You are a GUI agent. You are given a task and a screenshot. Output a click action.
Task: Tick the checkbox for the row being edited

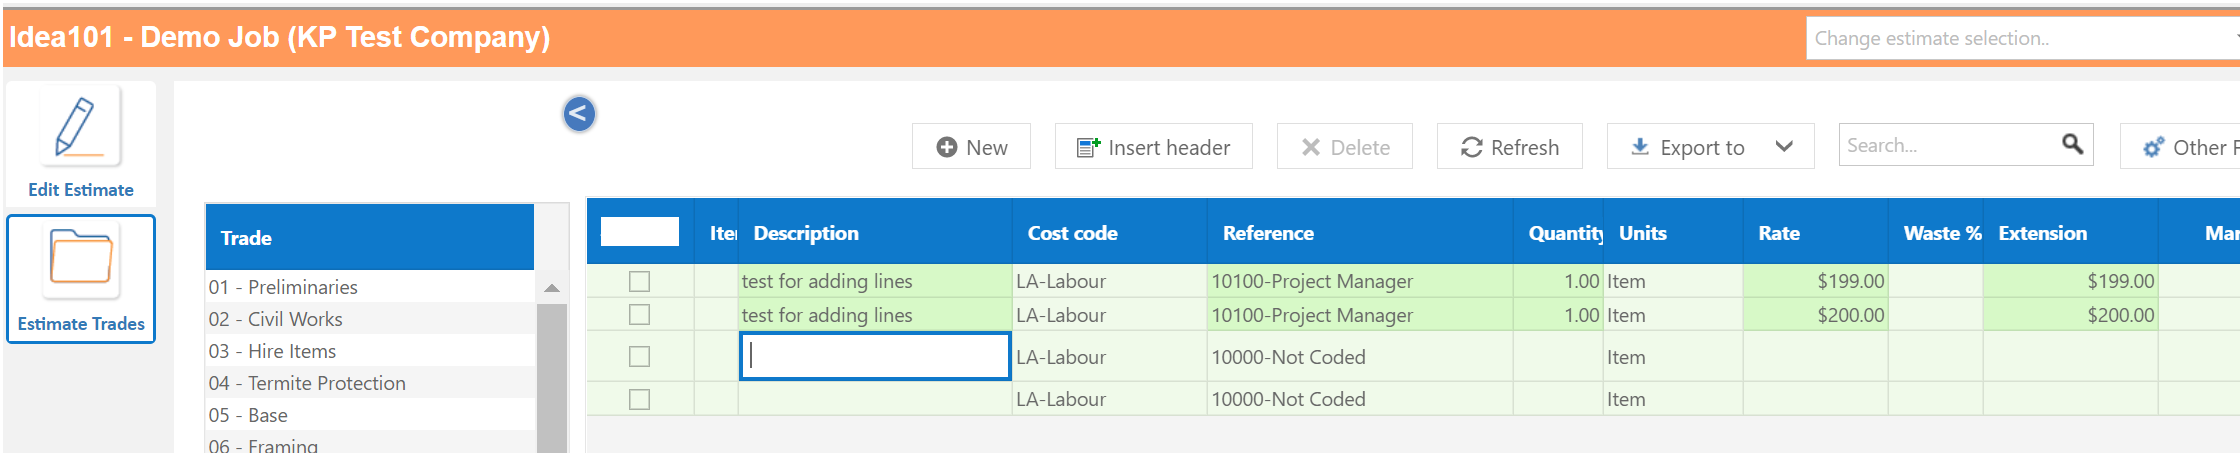639,357
